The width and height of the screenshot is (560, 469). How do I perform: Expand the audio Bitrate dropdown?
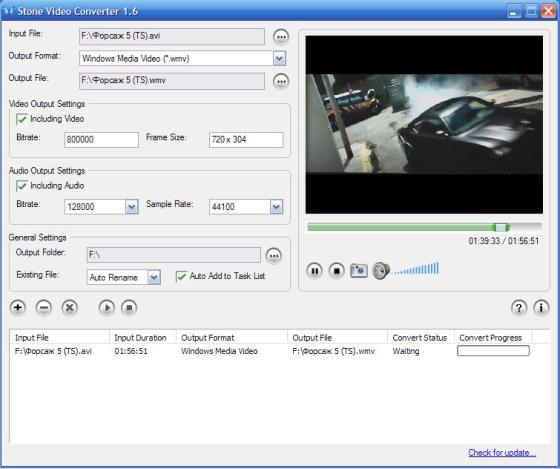pyautogui.click(x=132, y=207)
